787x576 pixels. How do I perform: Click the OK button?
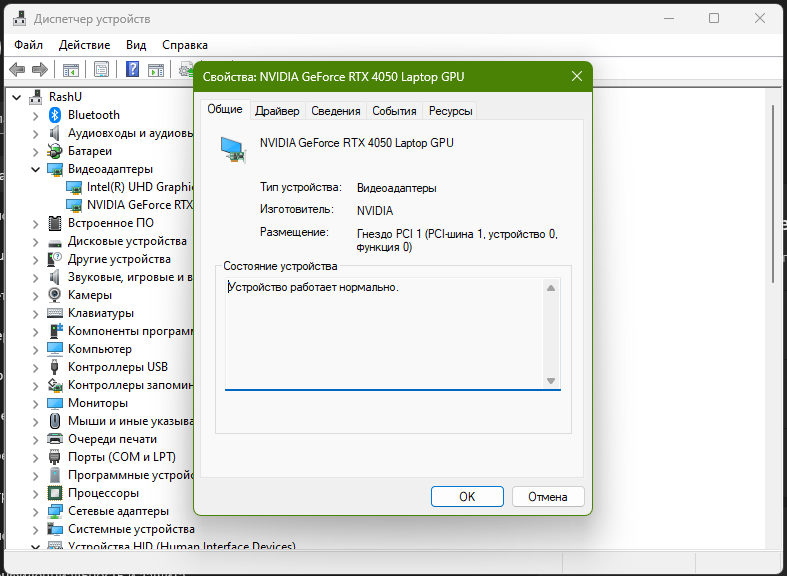(x=467, y=496)
